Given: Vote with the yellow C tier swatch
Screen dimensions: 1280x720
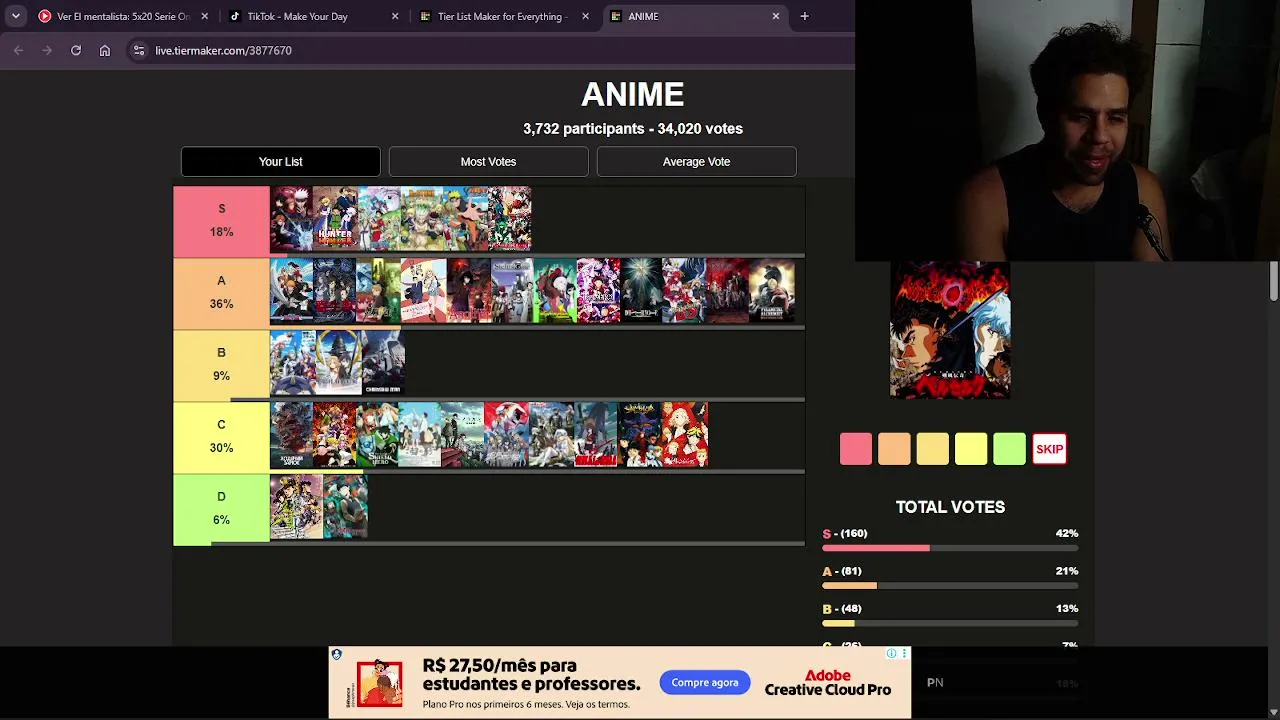Looking at the screenshot, I should pos(971,449).
